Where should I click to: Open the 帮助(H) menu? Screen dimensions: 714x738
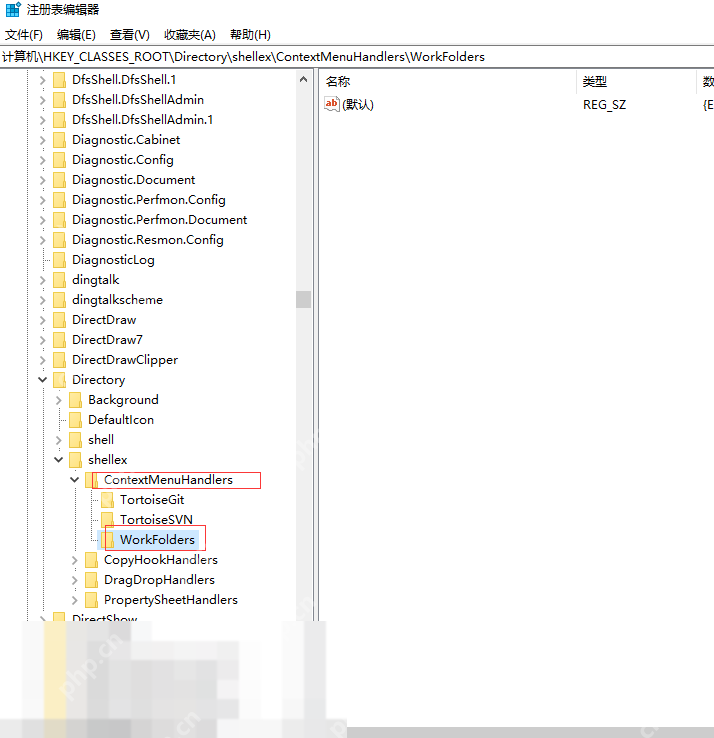pyautogui.click(x=250, y=35)
